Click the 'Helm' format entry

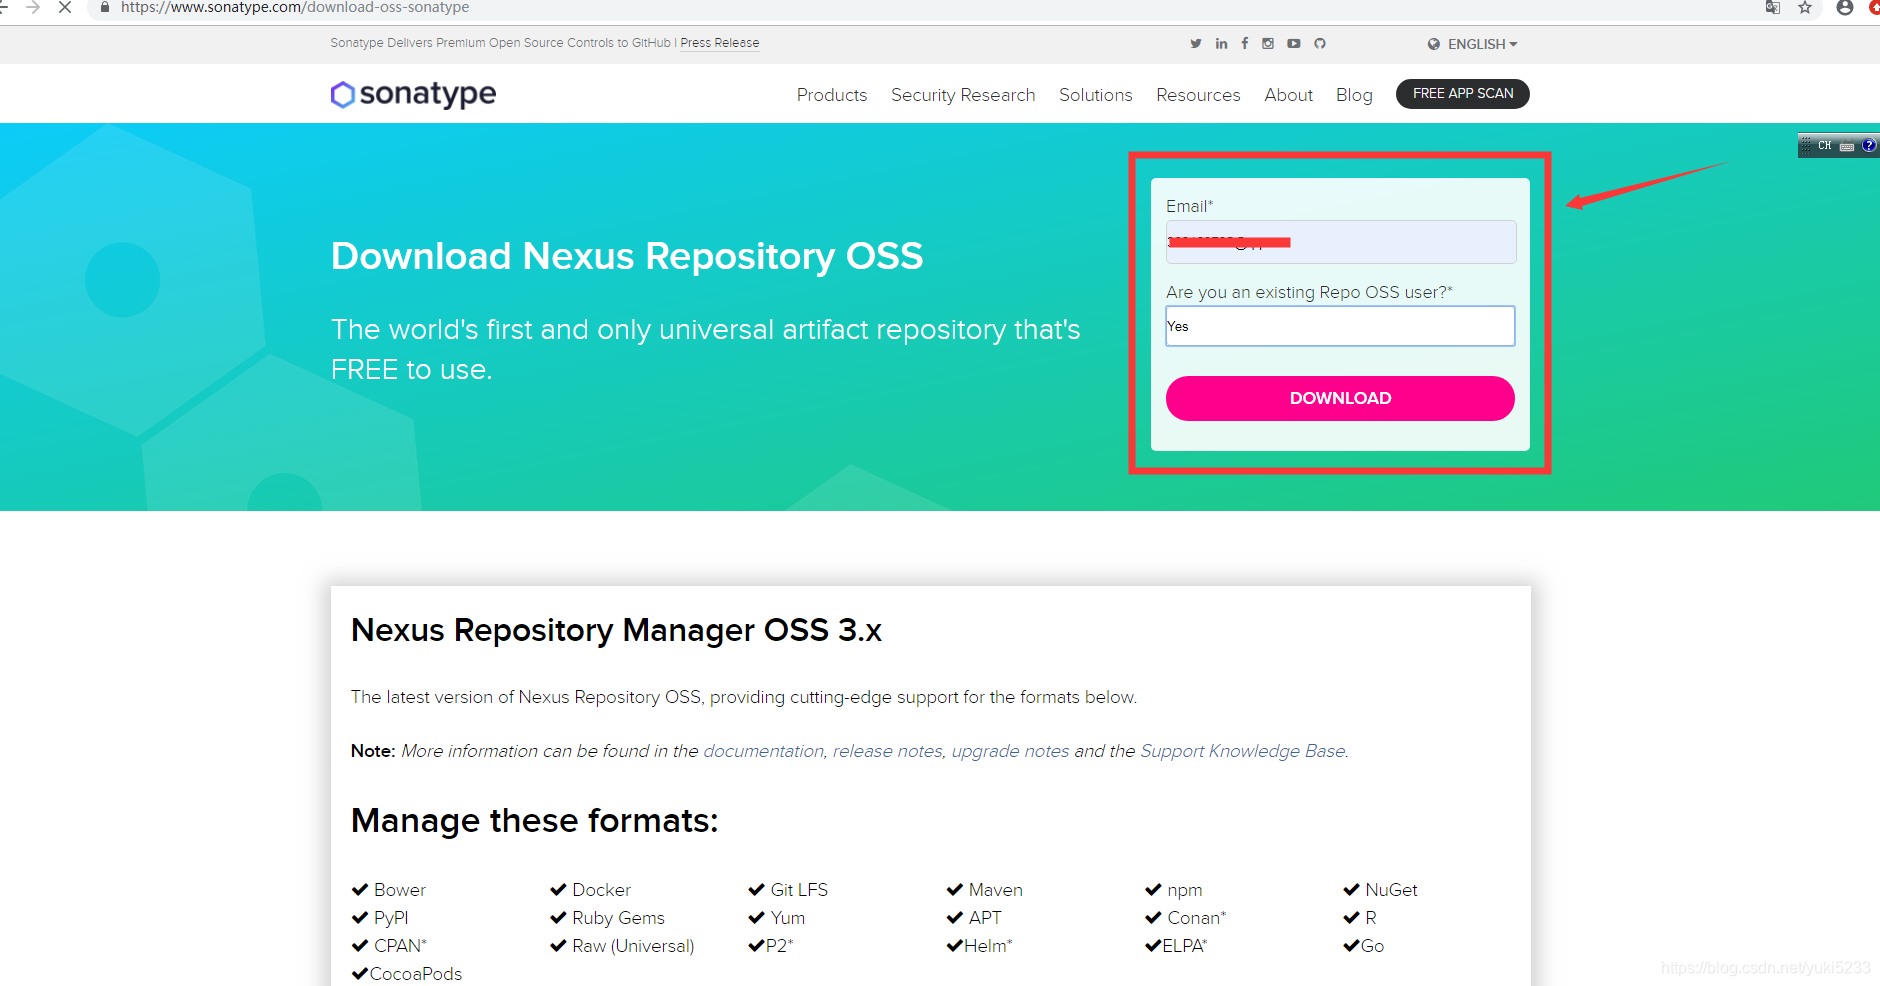coord(988,946)
